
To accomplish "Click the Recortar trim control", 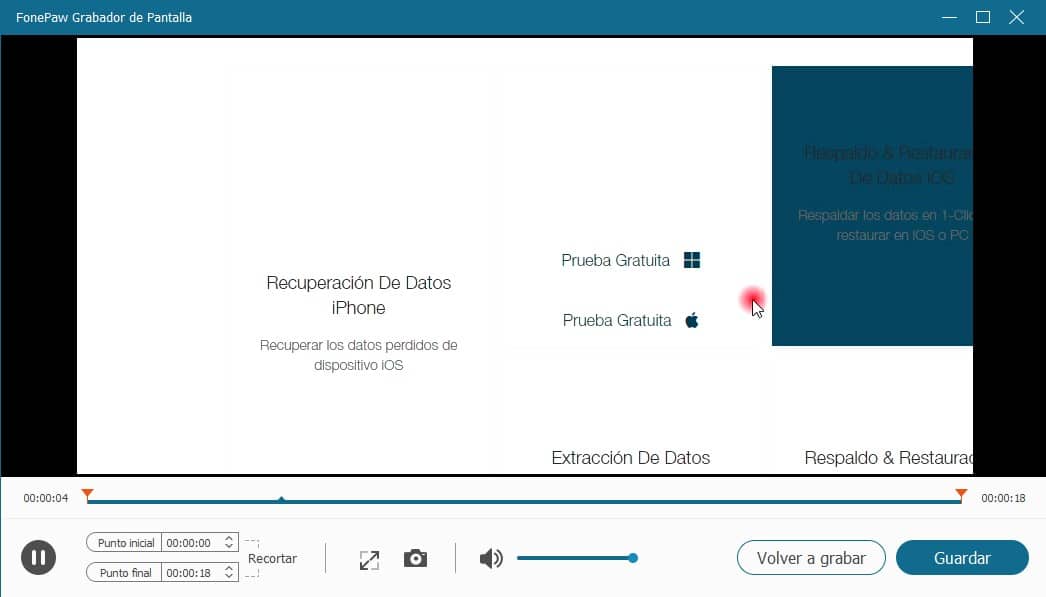I will point(272,558).
